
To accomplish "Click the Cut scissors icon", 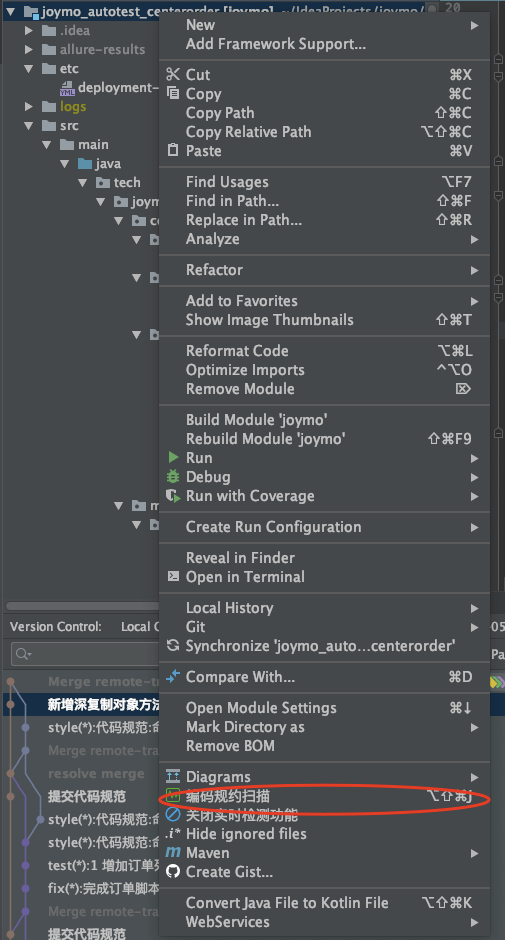I will (173, 74).
